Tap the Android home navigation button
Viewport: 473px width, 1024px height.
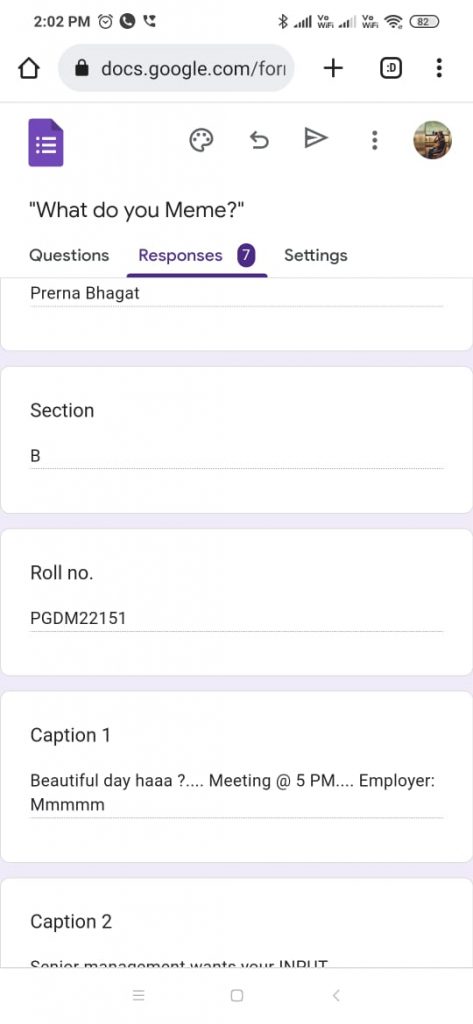click(237, 995)
